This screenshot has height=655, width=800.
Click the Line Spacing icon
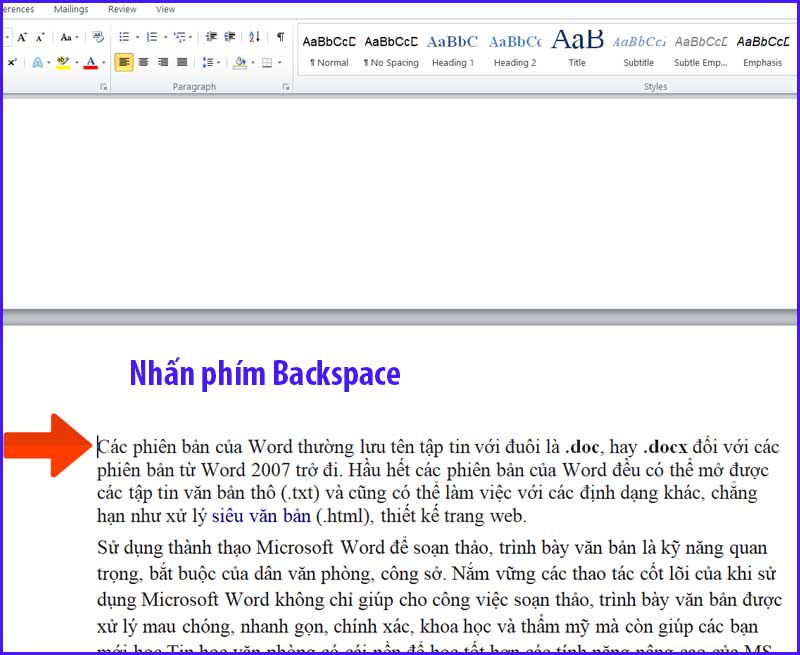click(208, 62)
